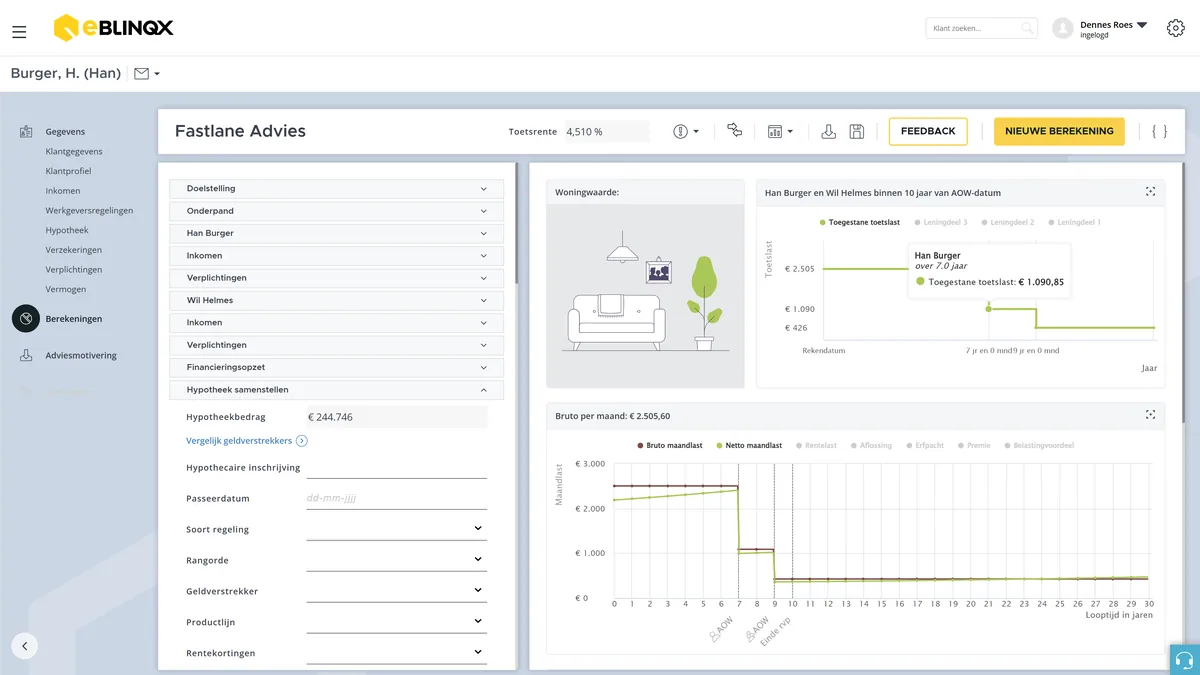Click the Passeerdatum date field
1200x675 pixels.
pyautogui.click(x=397, y=498)
